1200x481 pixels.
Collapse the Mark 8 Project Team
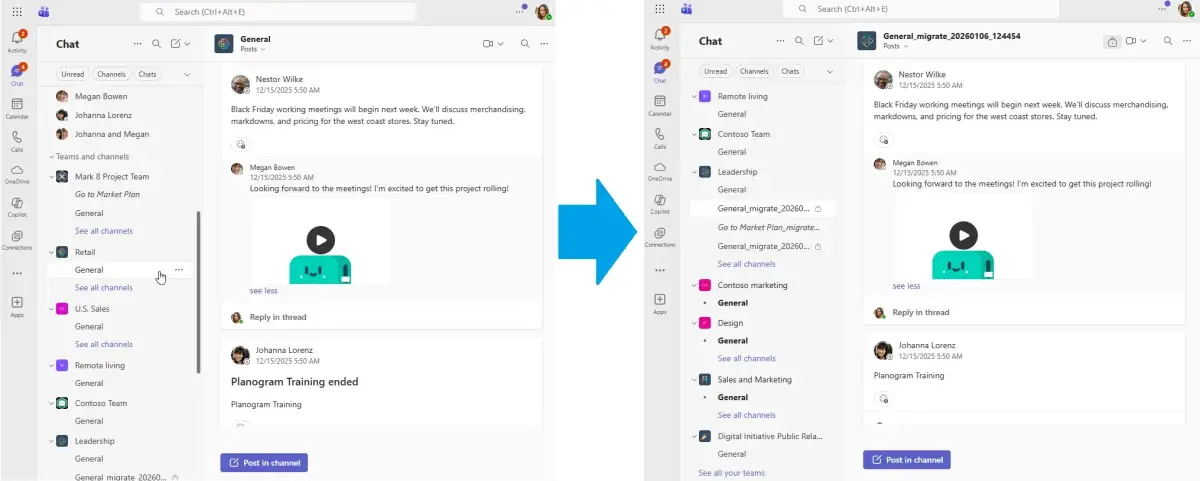tap(51, 176)
